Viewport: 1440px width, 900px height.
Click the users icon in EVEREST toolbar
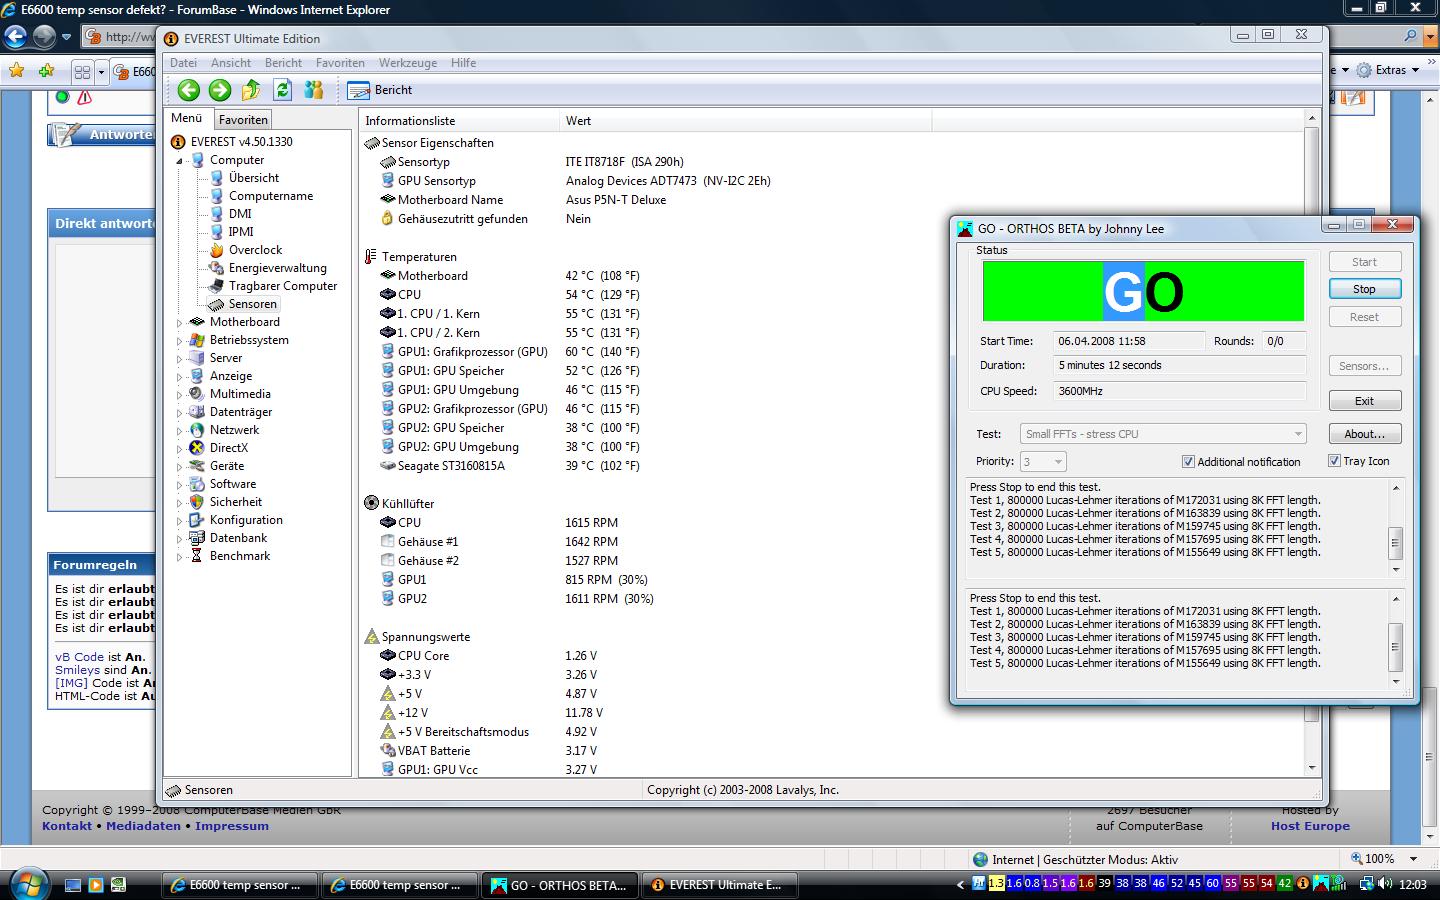314,90
